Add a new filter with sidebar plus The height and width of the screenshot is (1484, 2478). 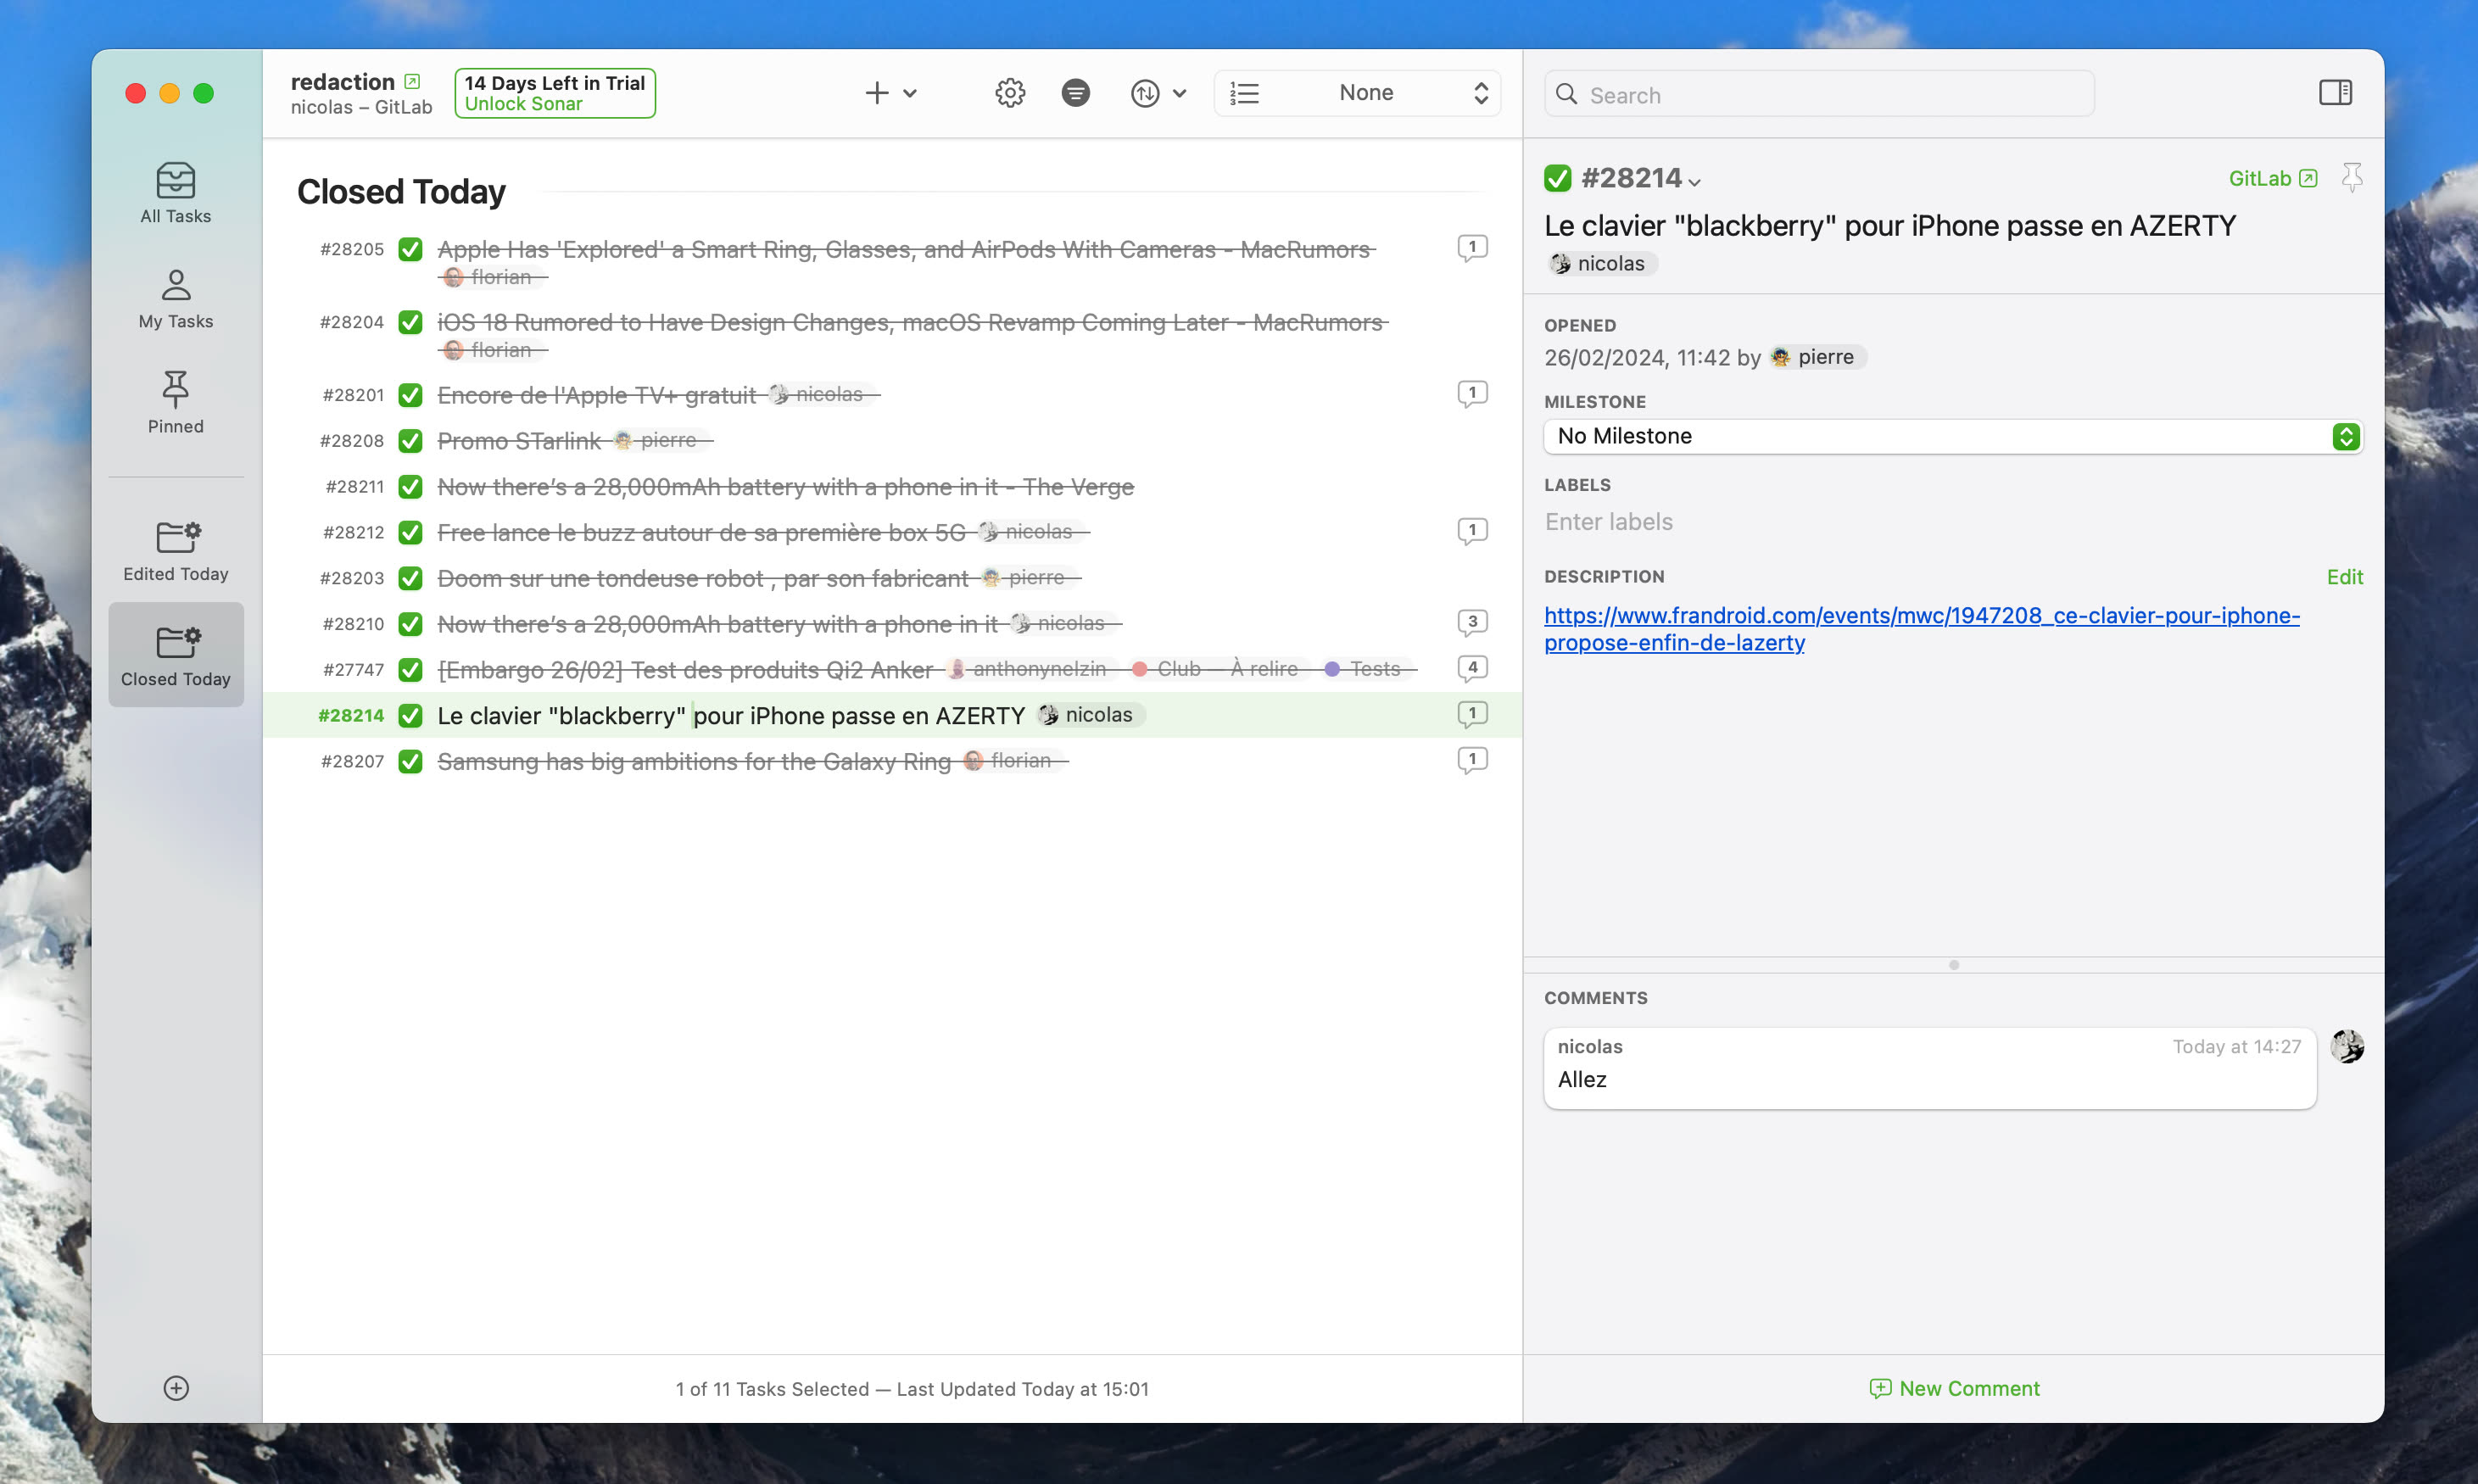(176, 1388)
